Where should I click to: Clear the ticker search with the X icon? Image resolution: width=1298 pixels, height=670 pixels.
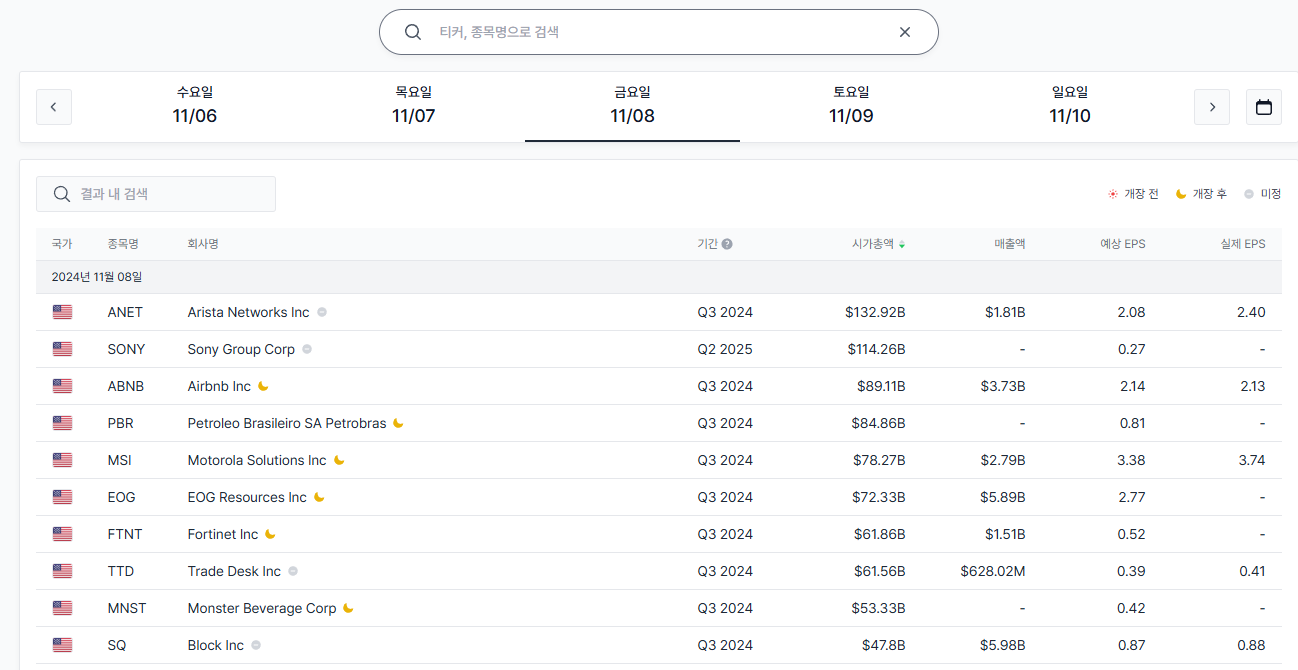pos(905,32)
